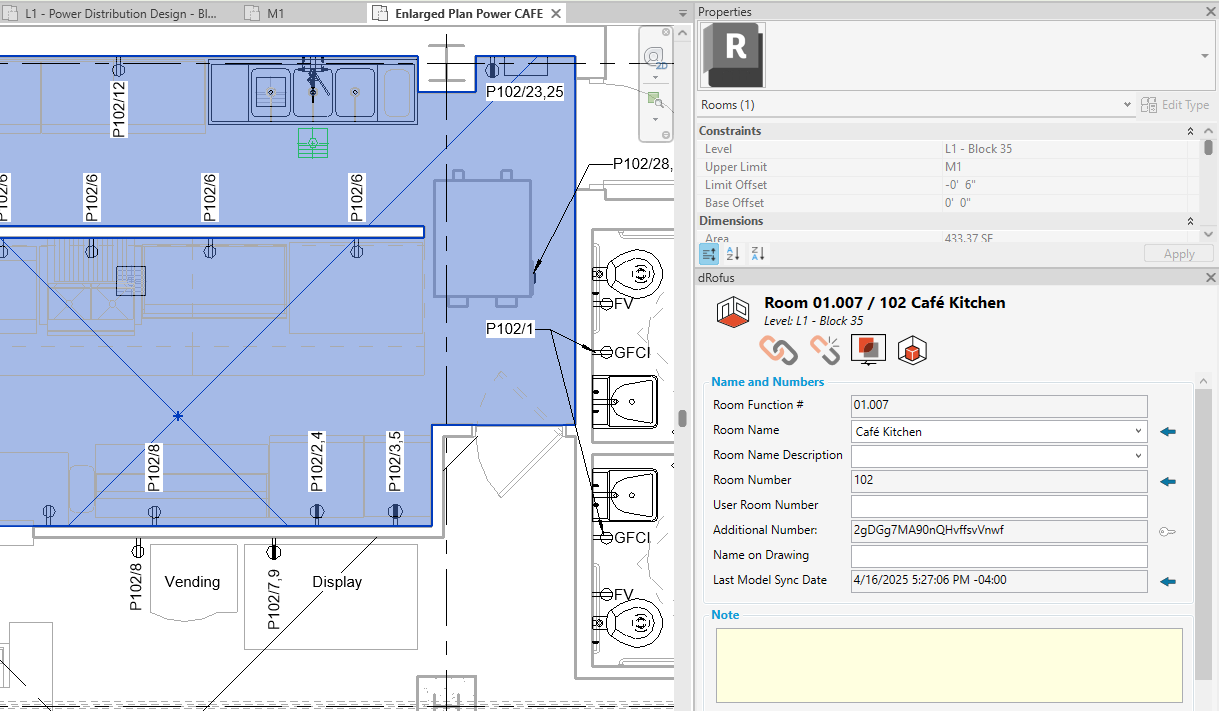This screenshot has width=1219, height=711.
Task: Click the dRofus unlink broken-chain icon
Action: pos(824,349)
